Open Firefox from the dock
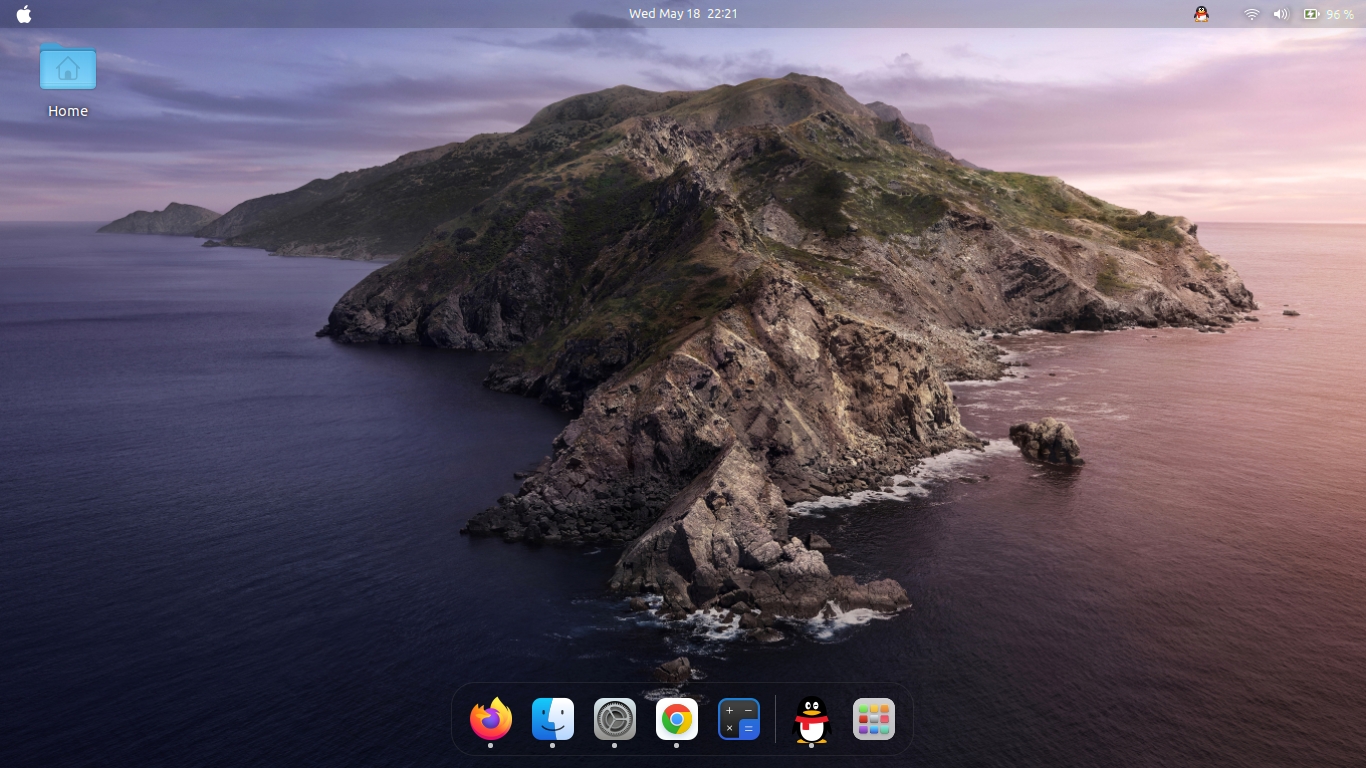Image resolution: width=1366 pixels, height=768 pixels. (x=491, y=719)
